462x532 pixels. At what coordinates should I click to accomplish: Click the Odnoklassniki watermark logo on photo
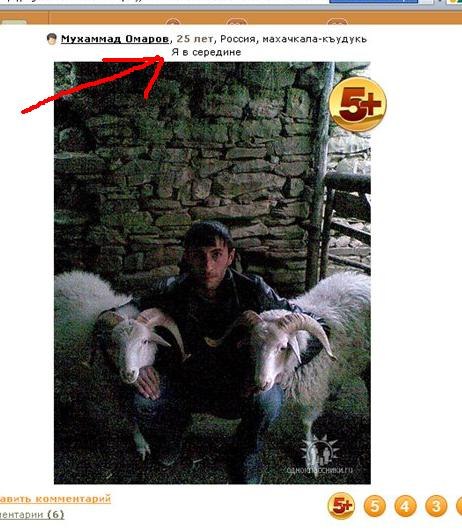(x=320, y=456)
